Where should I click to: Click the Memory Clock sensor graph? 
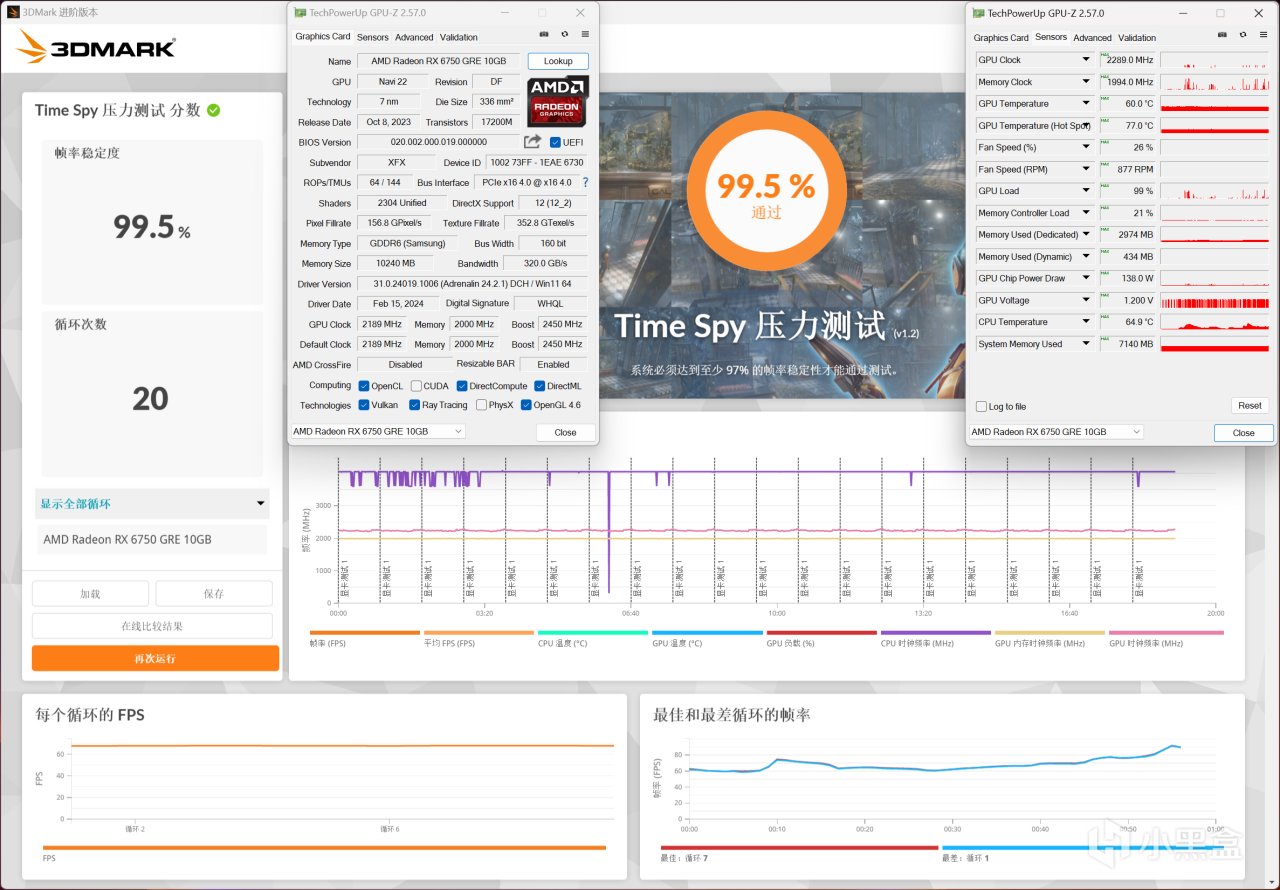[x=1214, y=82]
